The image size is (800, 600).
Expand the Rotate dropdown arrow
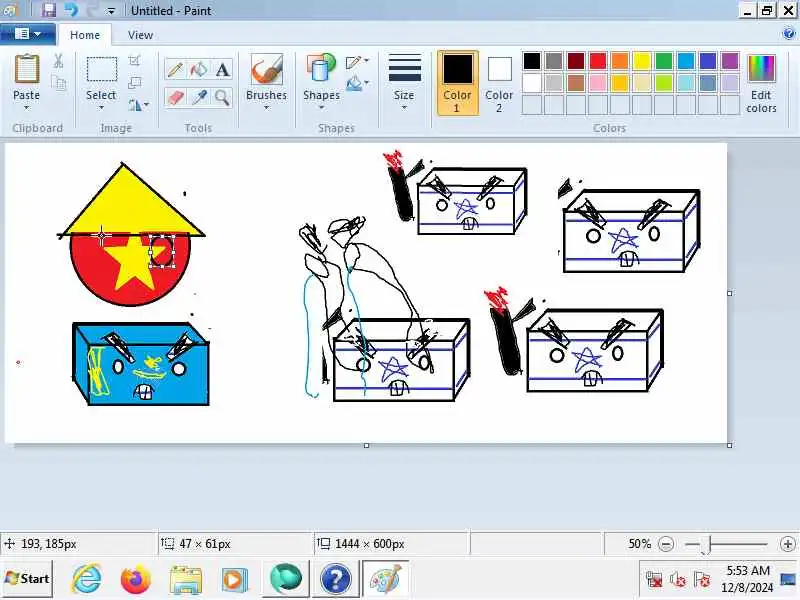click(x=146, y=105)
